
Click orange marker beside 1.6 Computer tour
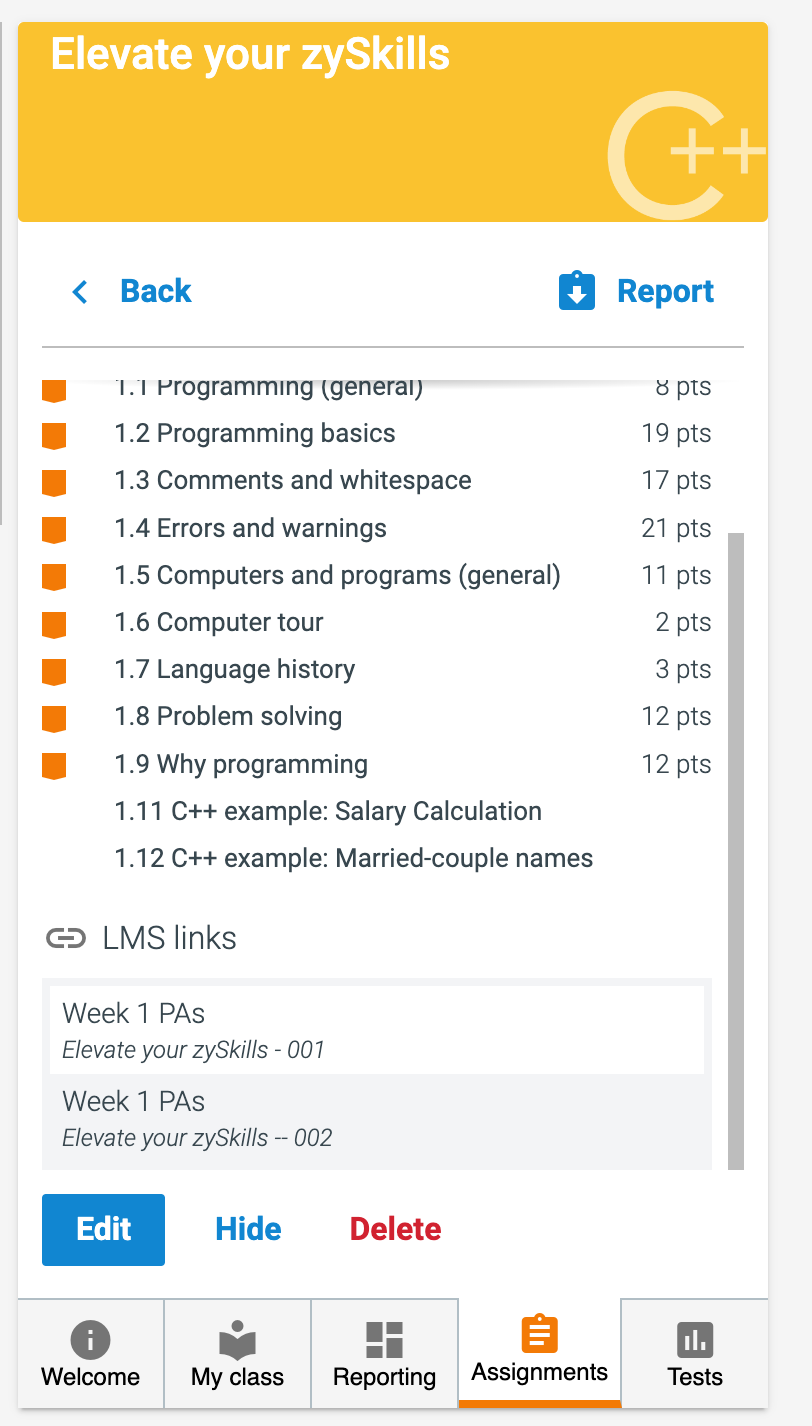point(54,625)
